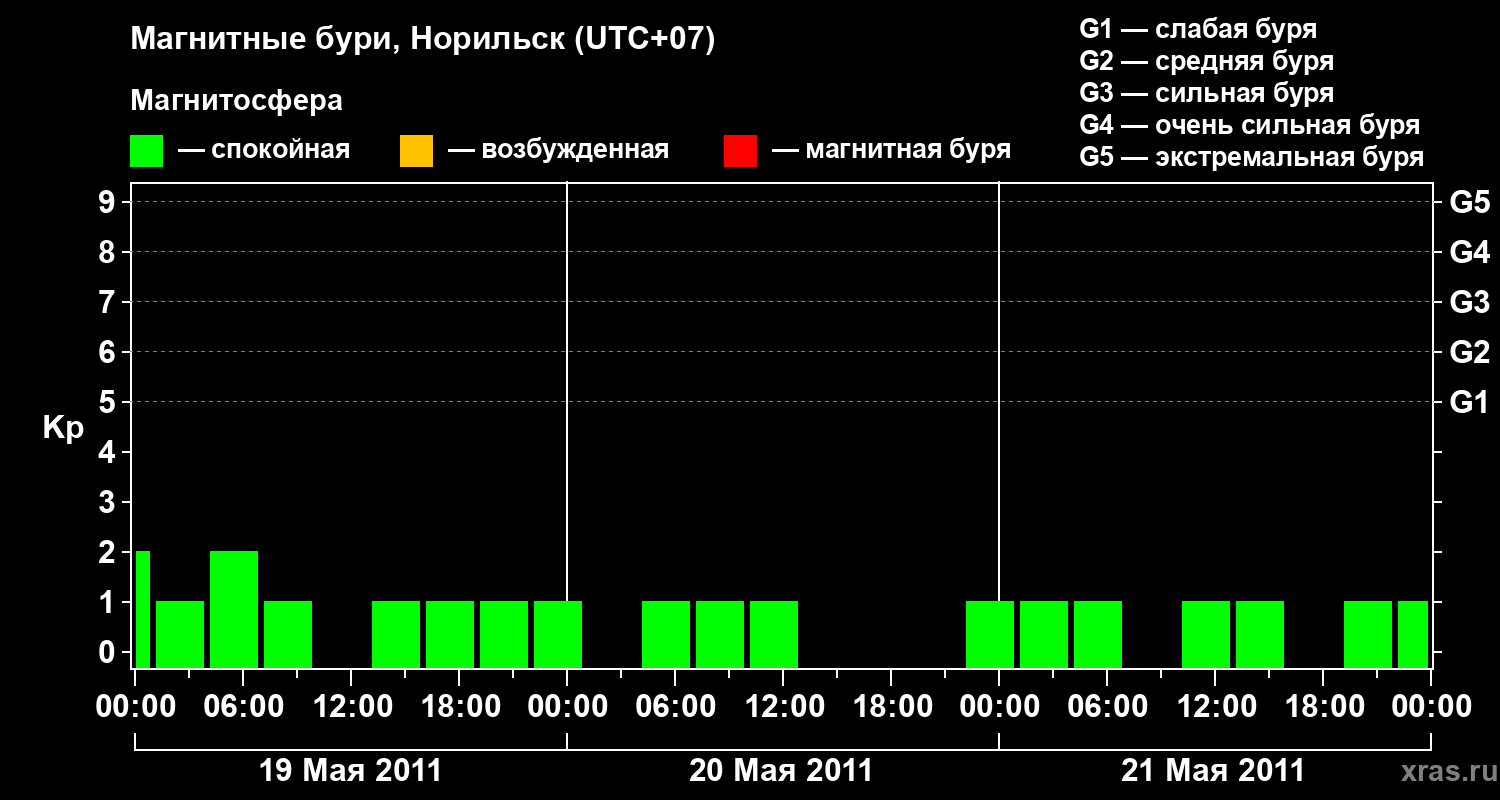Viewport: 1500px width, 800px height.
Task: Click the red 'магнитная буря' legend swatch
Action: click(740, 151)
